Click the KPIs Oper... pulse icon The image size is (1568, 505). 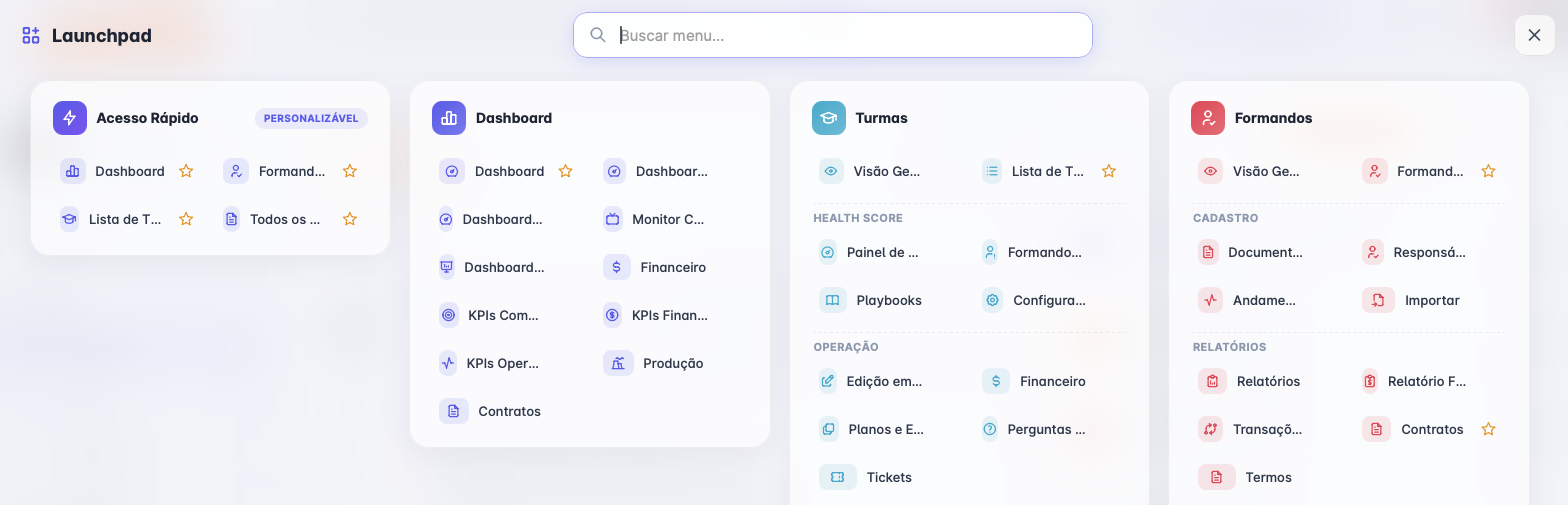point(448,363)
